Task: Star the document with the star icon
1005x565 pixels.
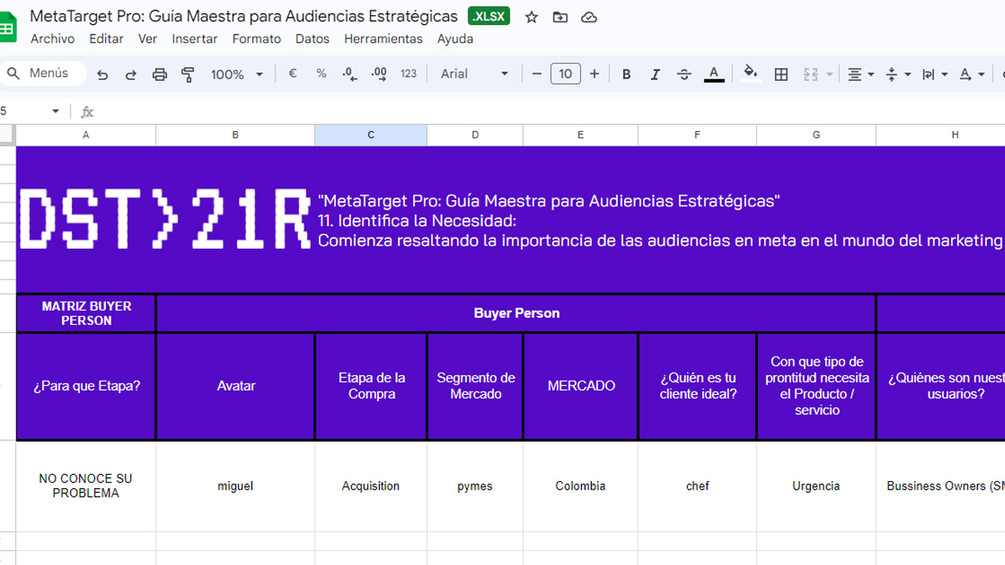Action: [531, 17]
